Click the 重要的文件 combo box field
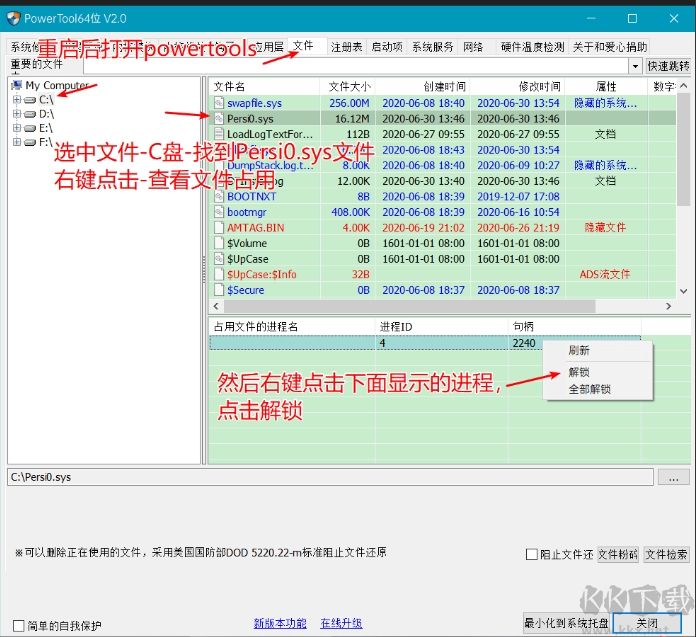696x637 pixels. tap(356, 66)
